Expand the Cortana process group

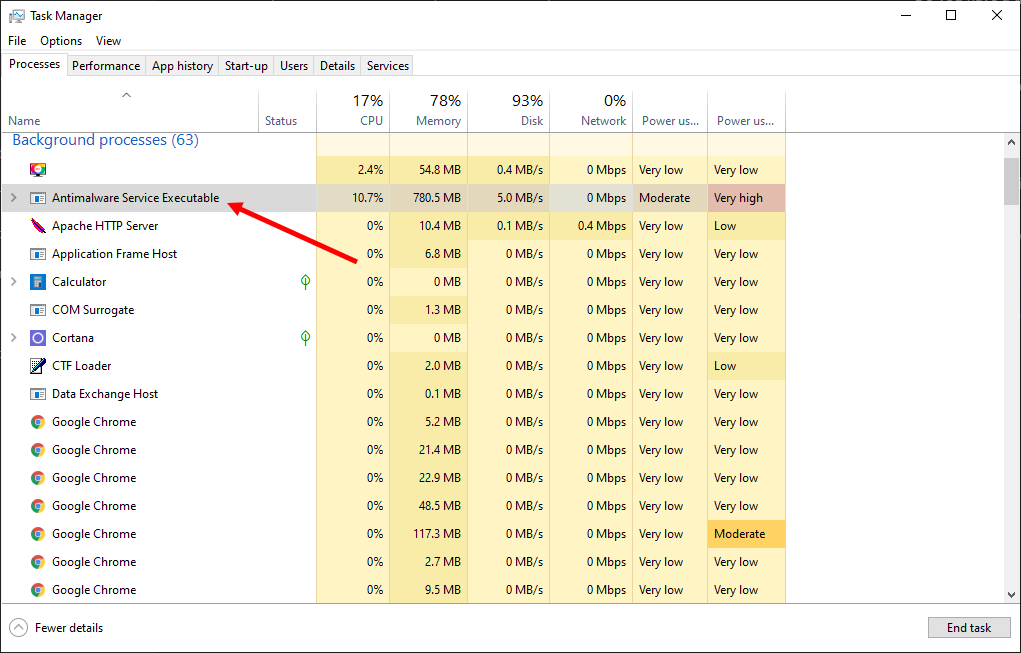coord(14,338)
